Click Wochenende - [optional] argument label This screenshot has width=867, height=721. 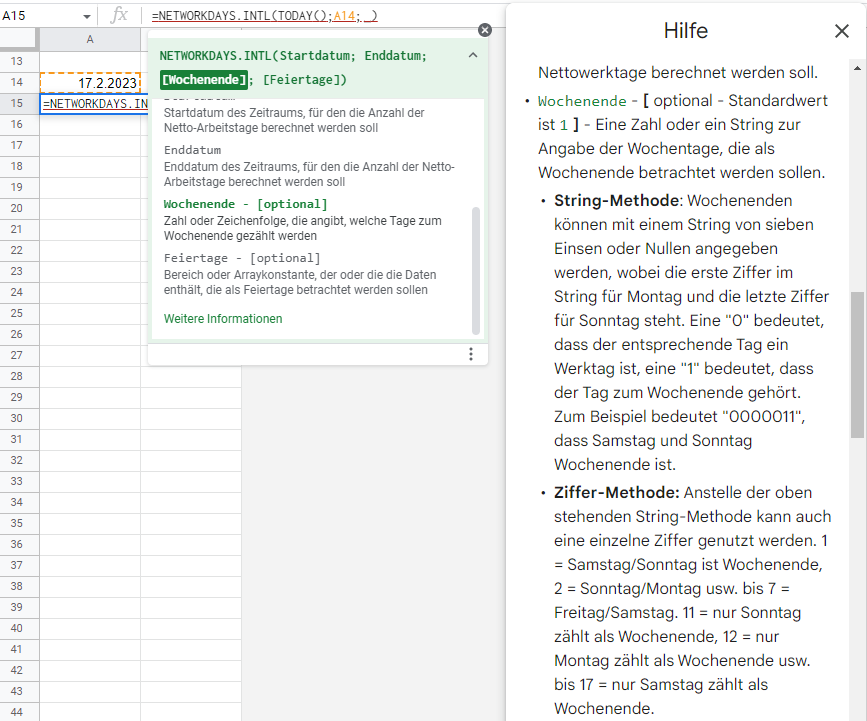point(246,204)
